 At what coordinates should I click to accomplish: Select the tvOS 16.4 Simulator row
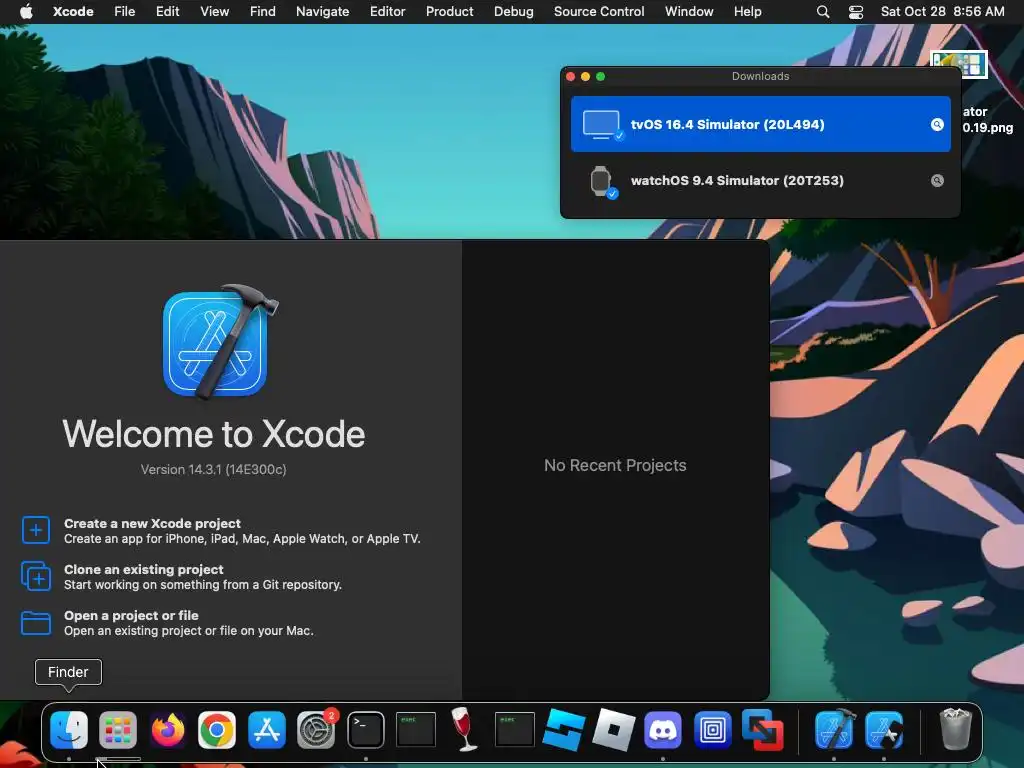761,124
